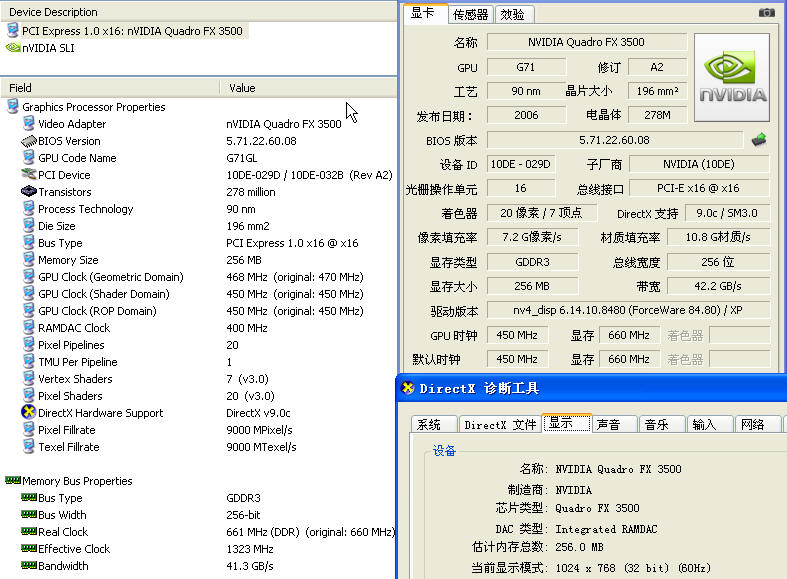Click the GPU Clock (Shader Domain) label
This screenshot has height=579, width=787.
[104, 294]
